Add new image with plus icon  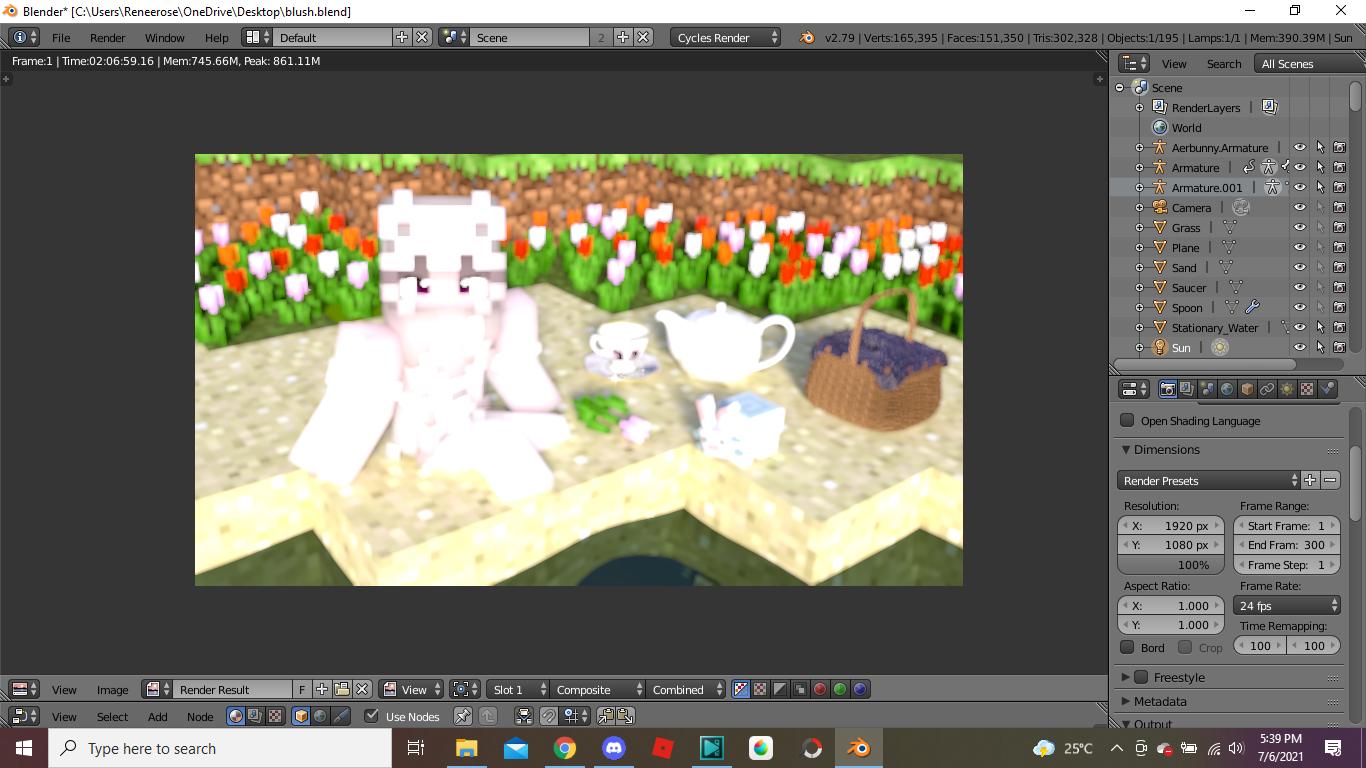pyautogui.click(x=322, y=689)
